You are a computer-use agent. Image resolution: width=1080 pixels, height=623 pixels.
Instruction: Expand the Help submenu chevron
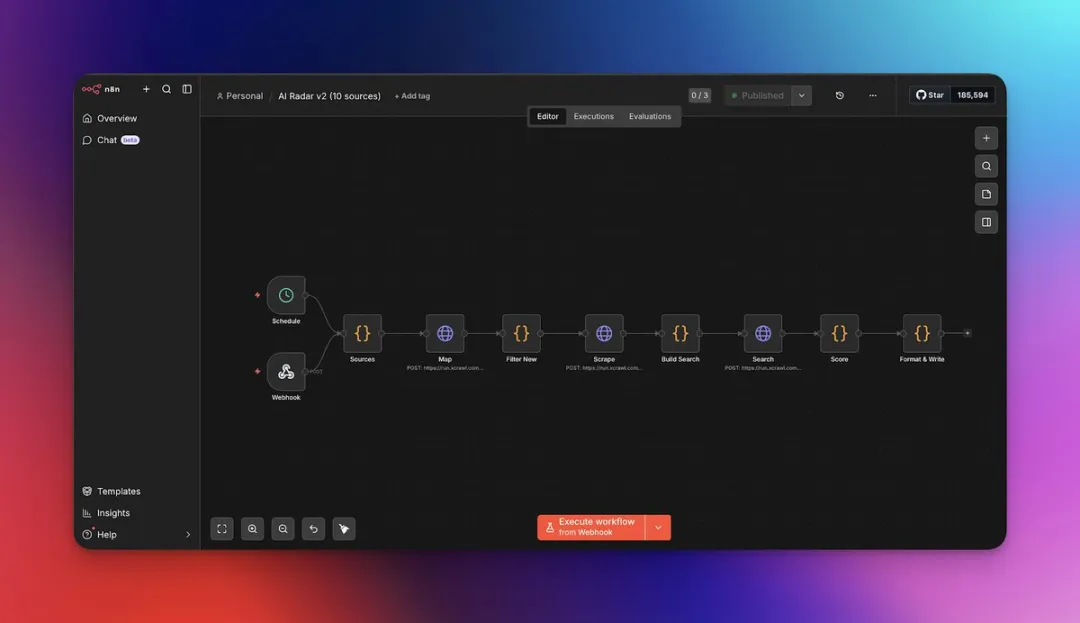point(188,535)
